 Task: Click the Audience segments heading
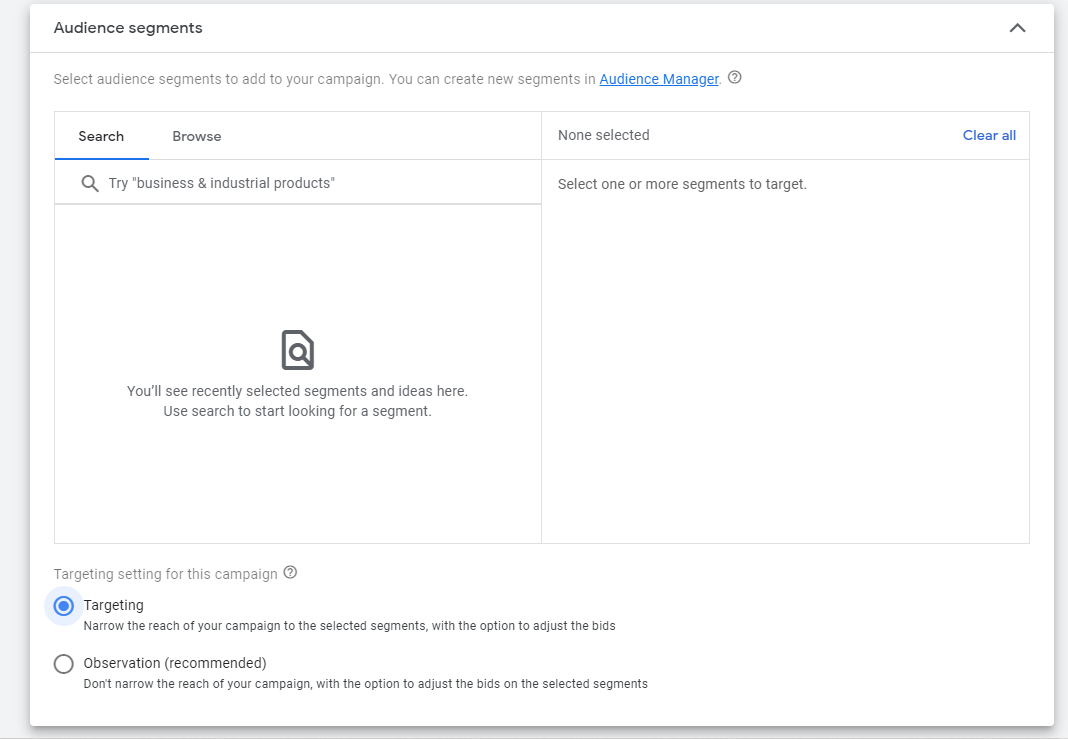(128, 28)
